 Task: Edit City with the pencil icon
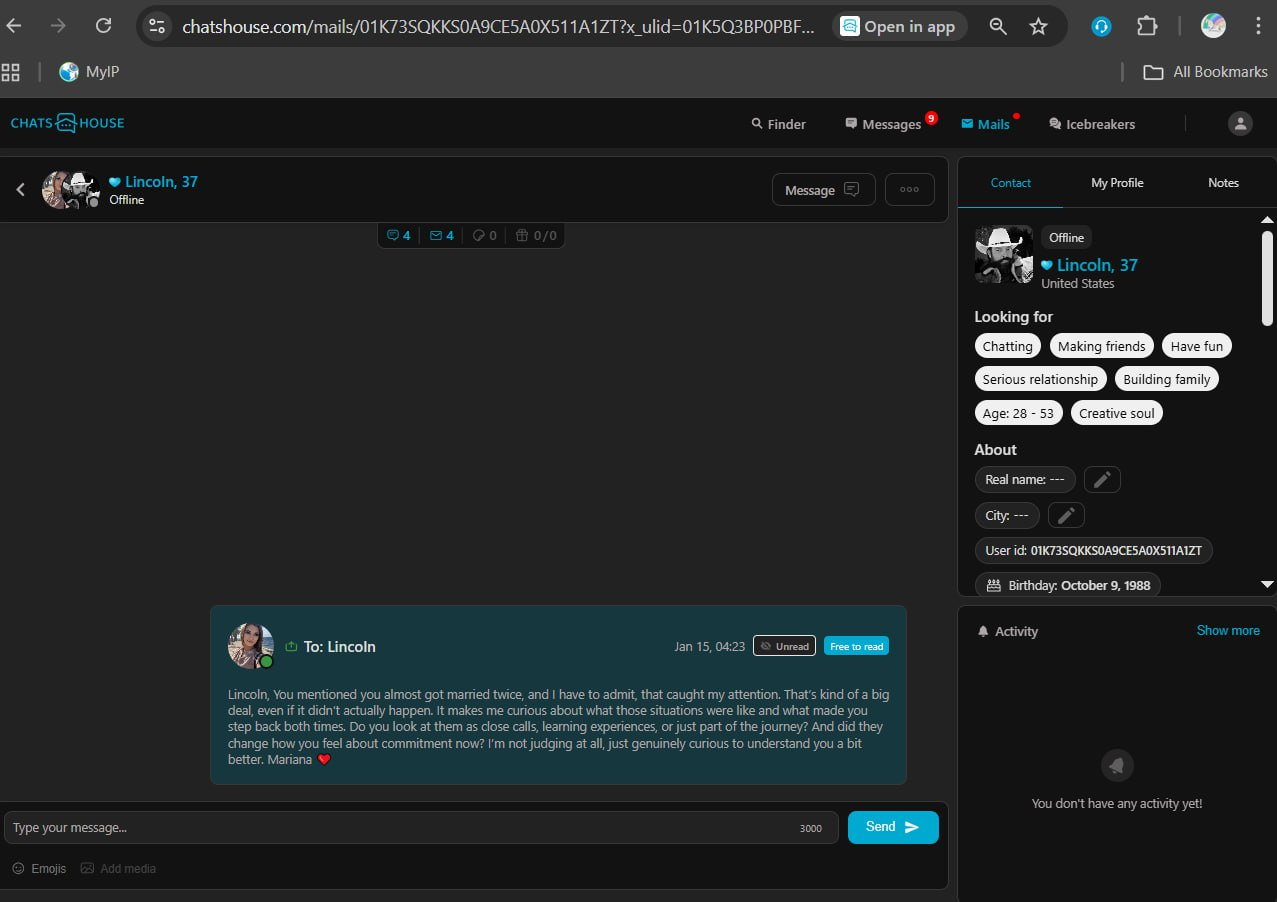[x=1066, y=516]
